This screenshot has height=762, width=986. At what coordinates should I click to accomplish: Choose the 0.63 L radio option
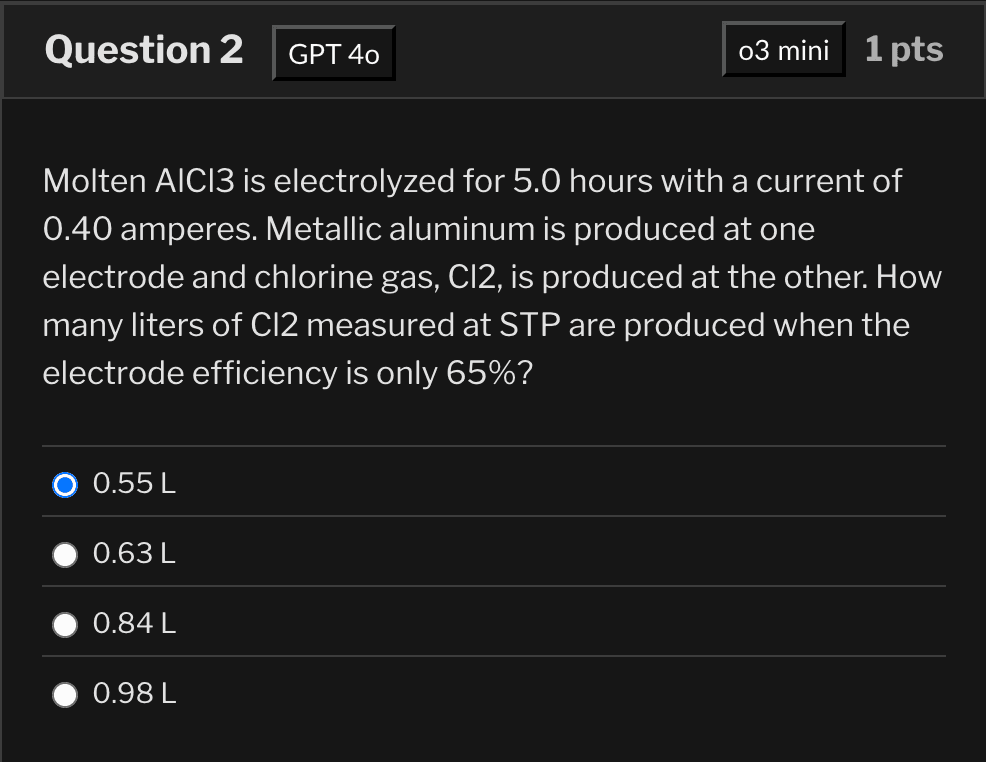[65, 554]
